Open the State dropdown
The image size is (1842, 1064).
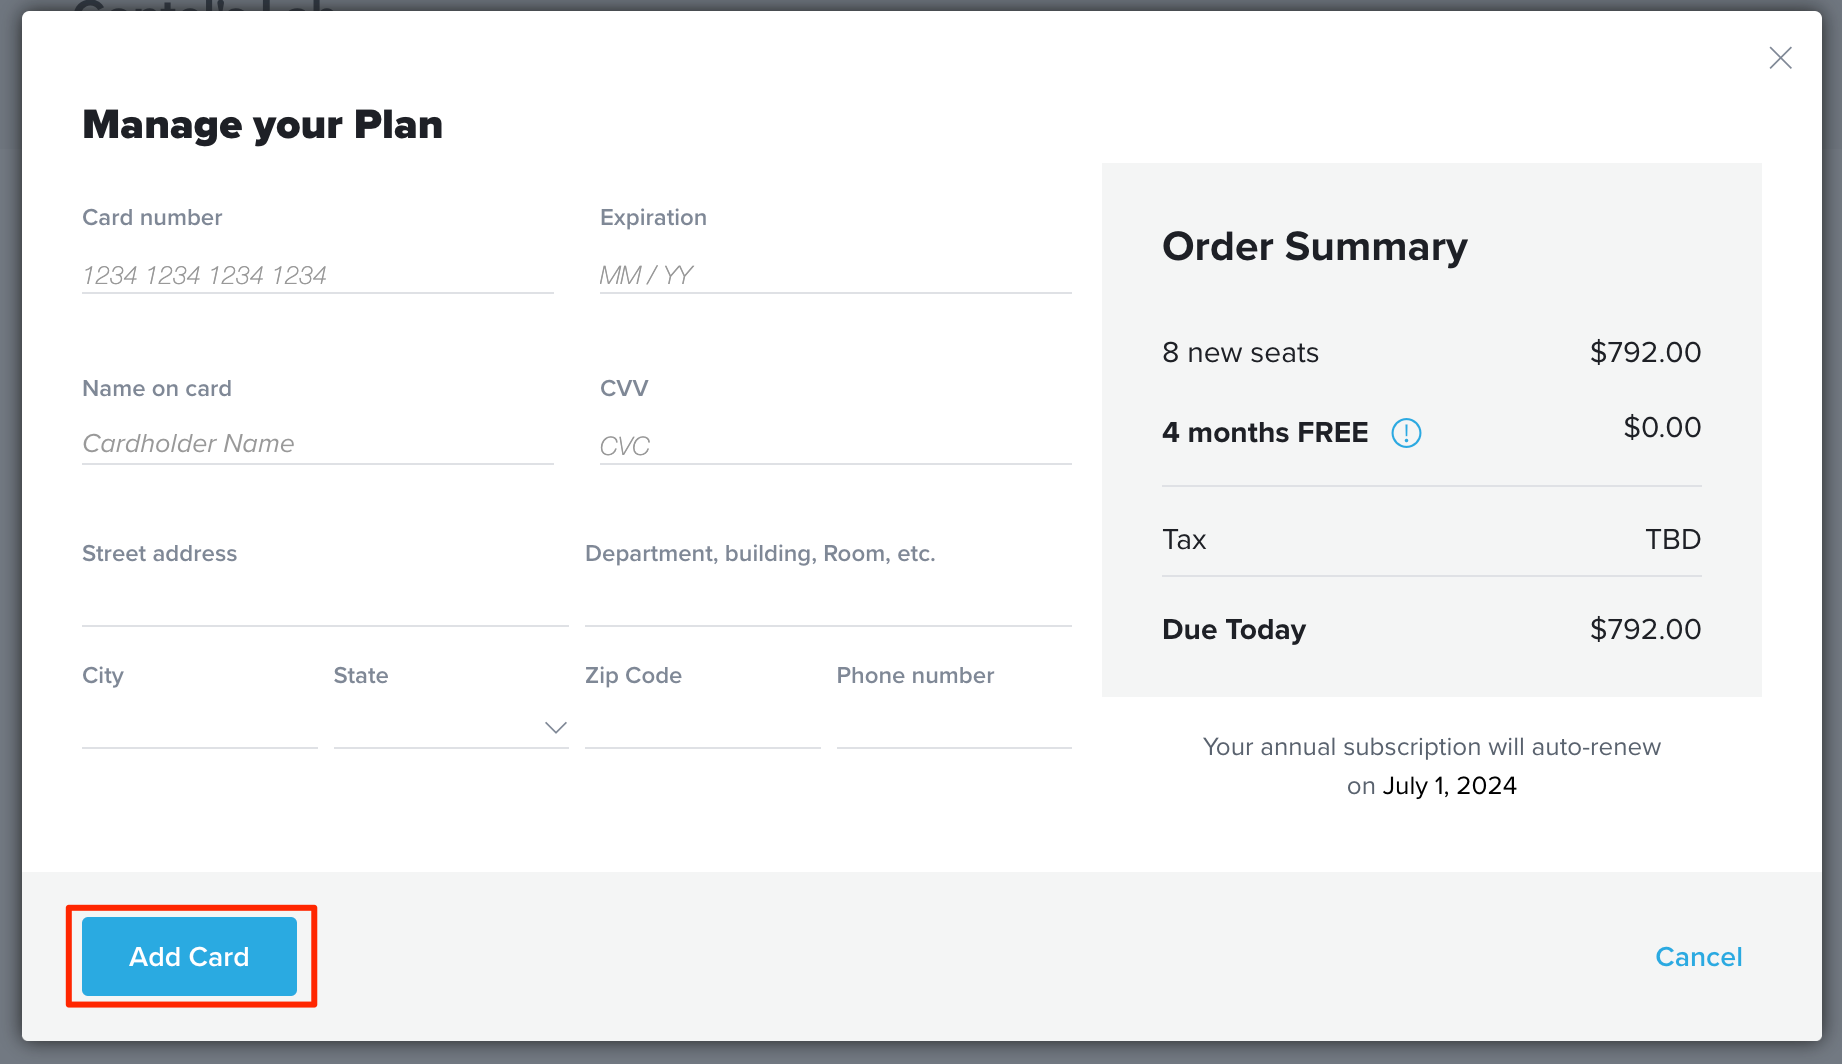[451, 727]
